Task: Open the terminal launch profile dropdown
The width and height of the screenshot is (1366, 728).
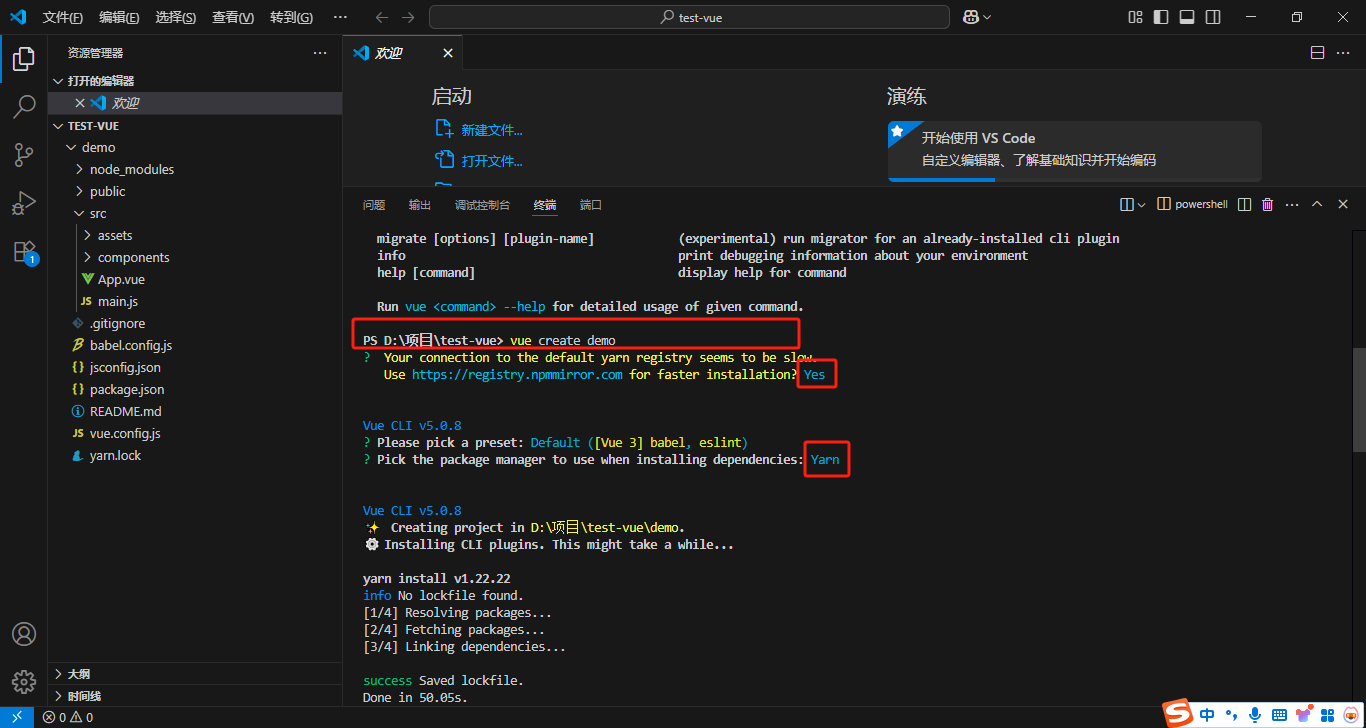Action: [1143, 203]
